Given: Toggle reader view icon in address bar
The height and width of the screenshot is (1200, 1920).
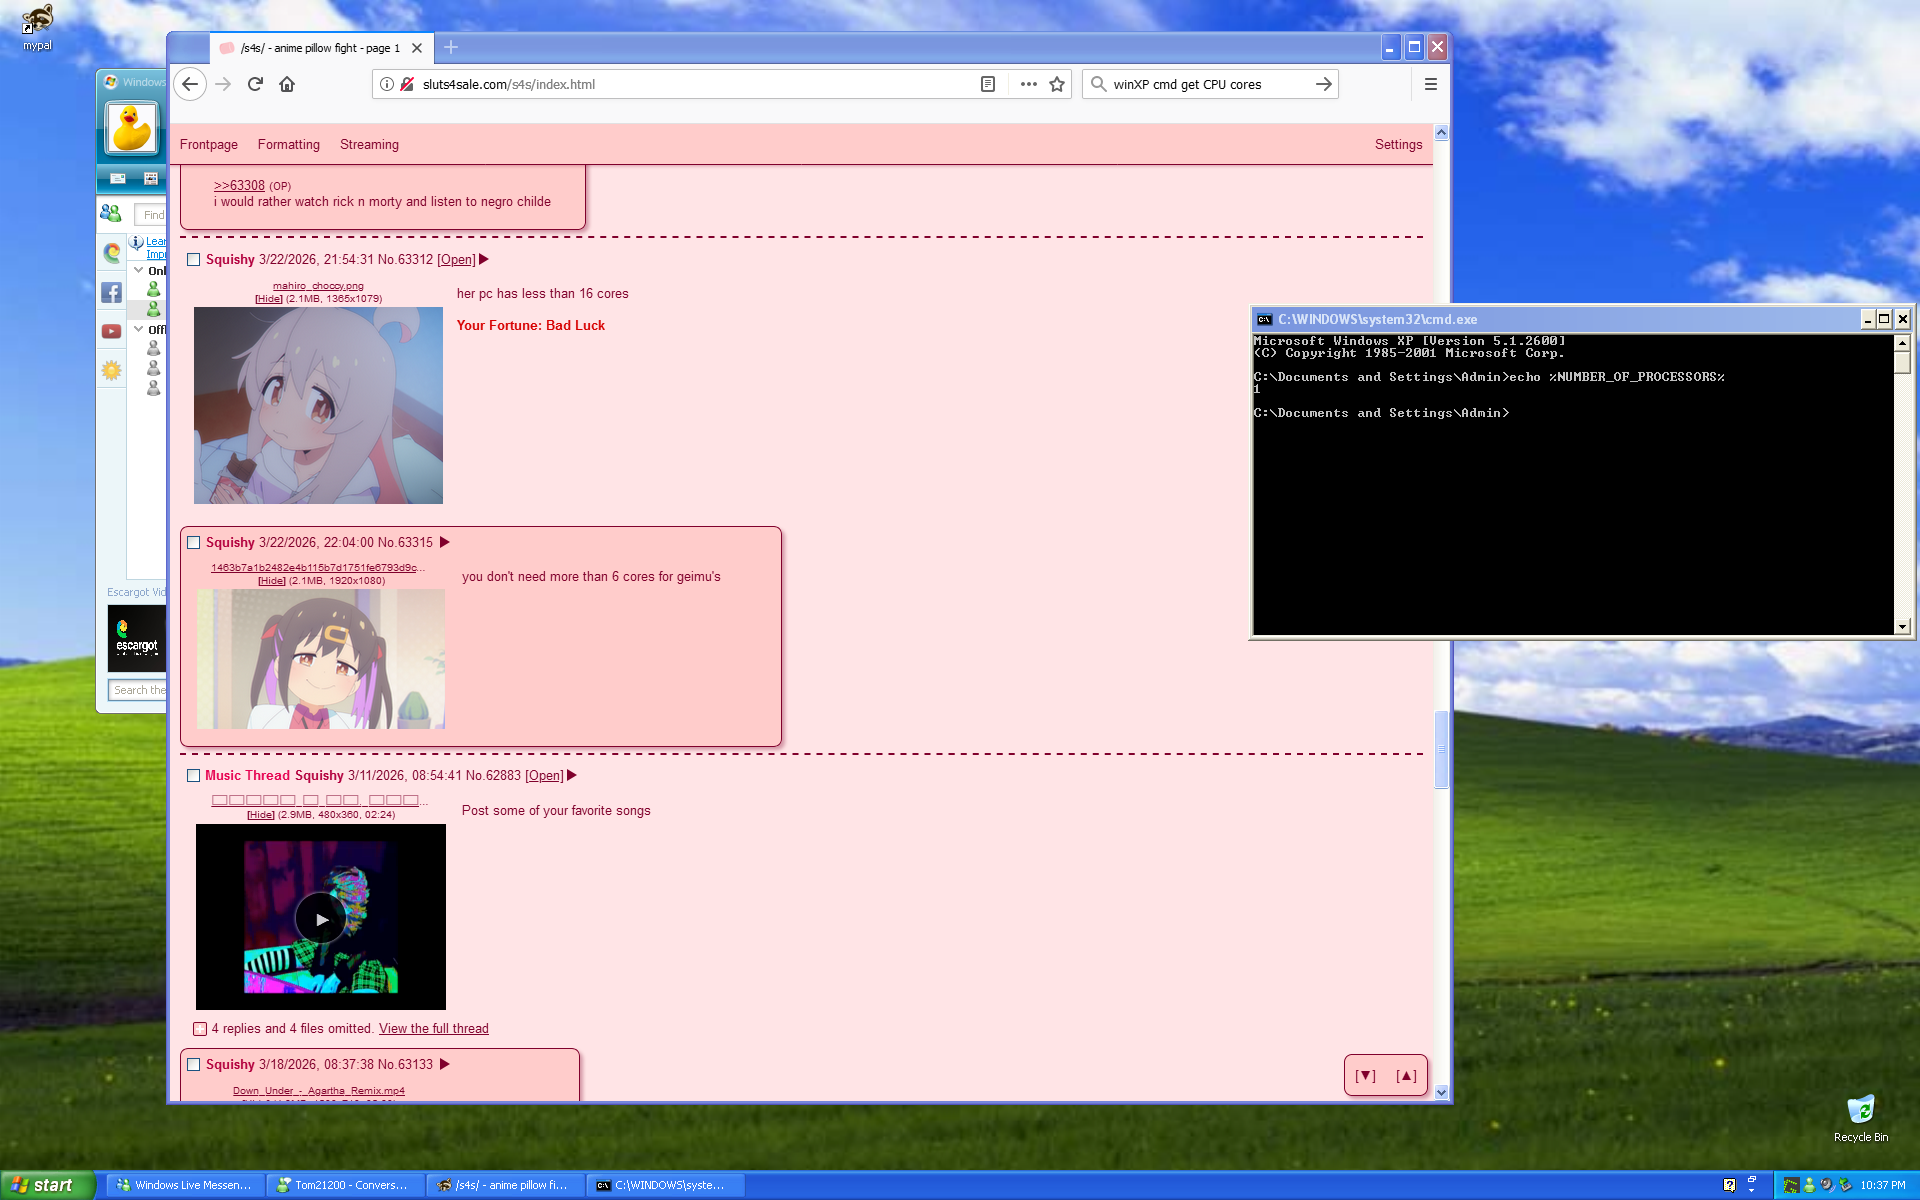Looking at the screenshot, I should pos(988,84).
